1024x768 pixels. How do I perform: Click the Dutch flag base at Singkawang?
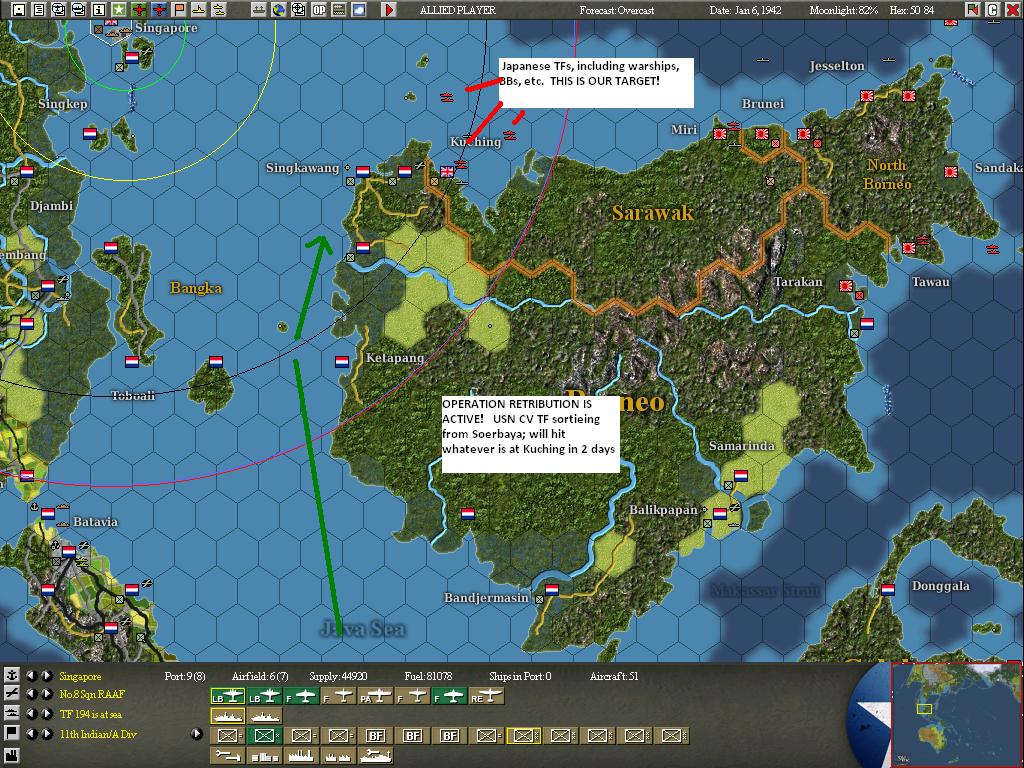click(363, 171)
